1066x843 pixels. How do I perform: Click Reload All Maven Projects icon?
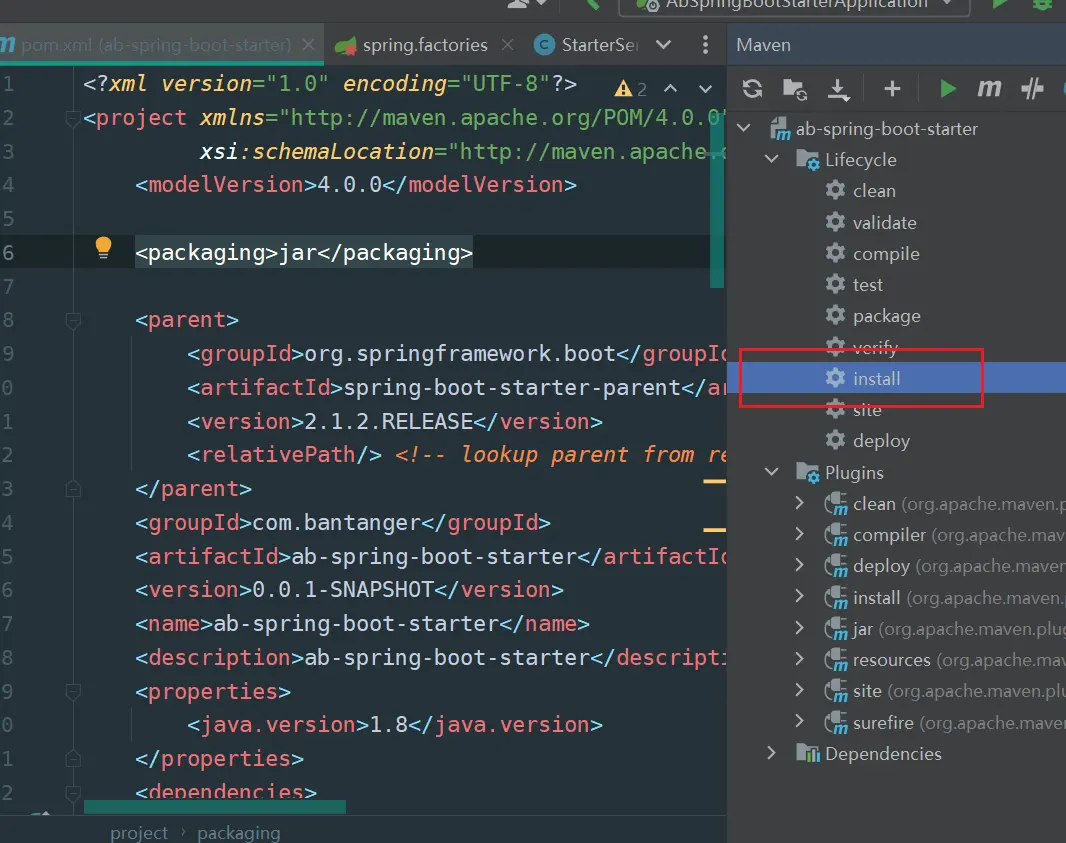753,89
